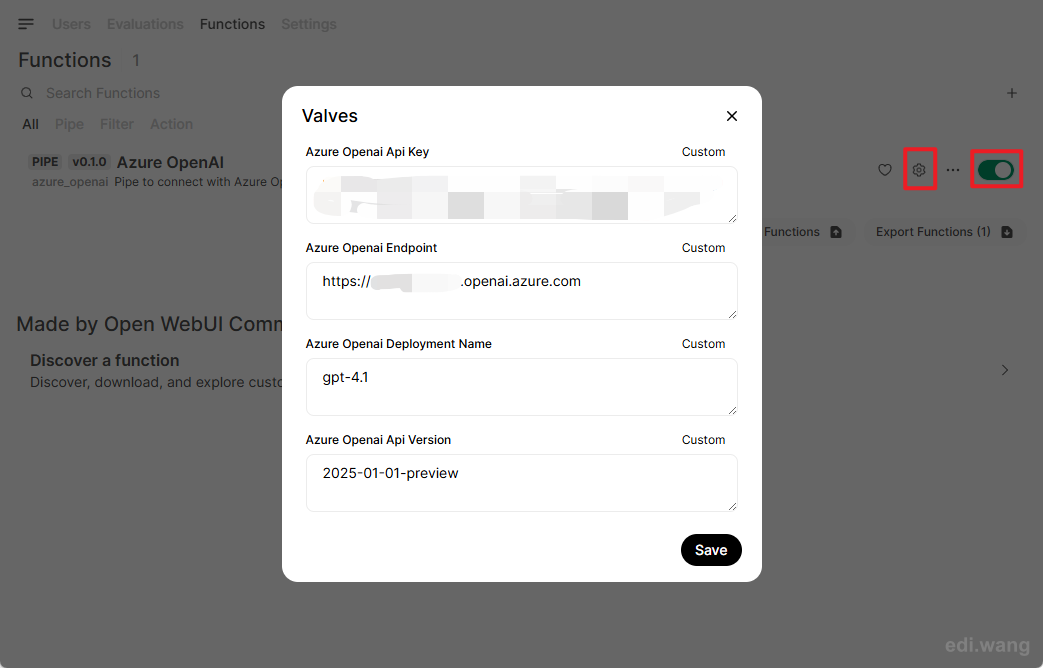Click the Import Functions upload icon
The height and width of the screenshot is (668, 1043).
pyautogui.click(x=836, y=232)
